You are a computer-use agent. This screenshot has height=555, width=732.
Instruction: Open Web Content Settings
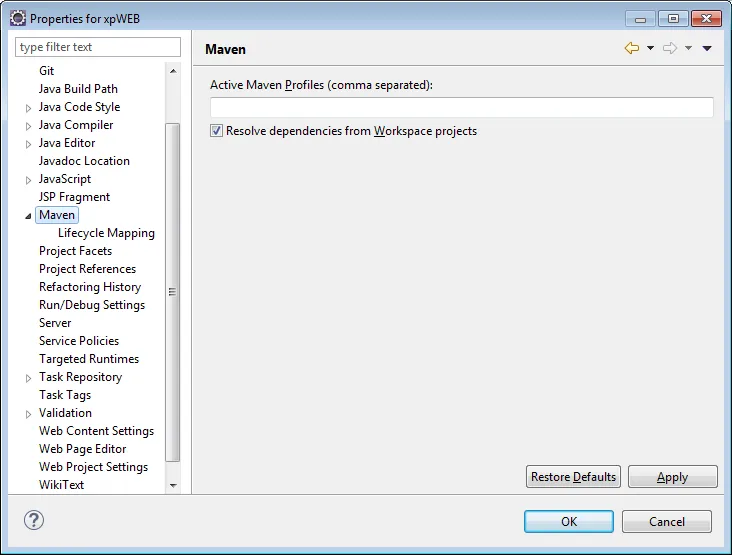(x=96, y=431)
